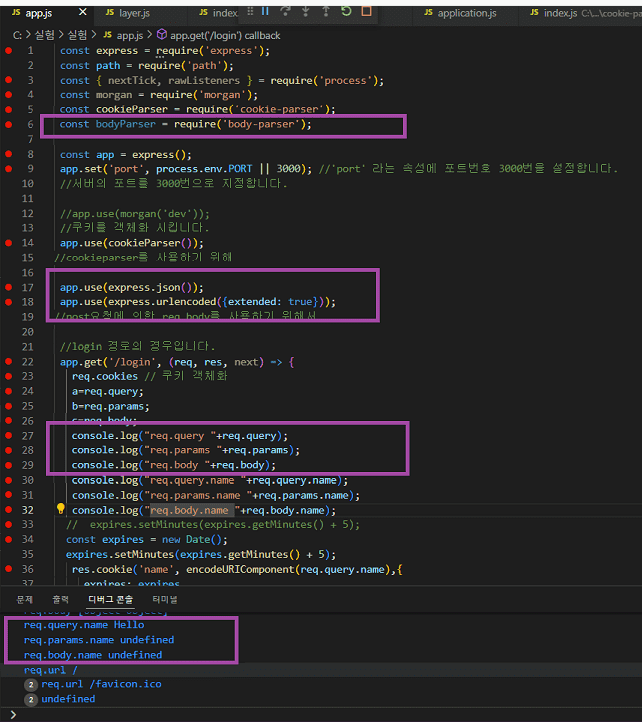Click the count badge next to undefined output
Image resolution: width=642 pixels, height=722 pixels.
click(30, 700)
